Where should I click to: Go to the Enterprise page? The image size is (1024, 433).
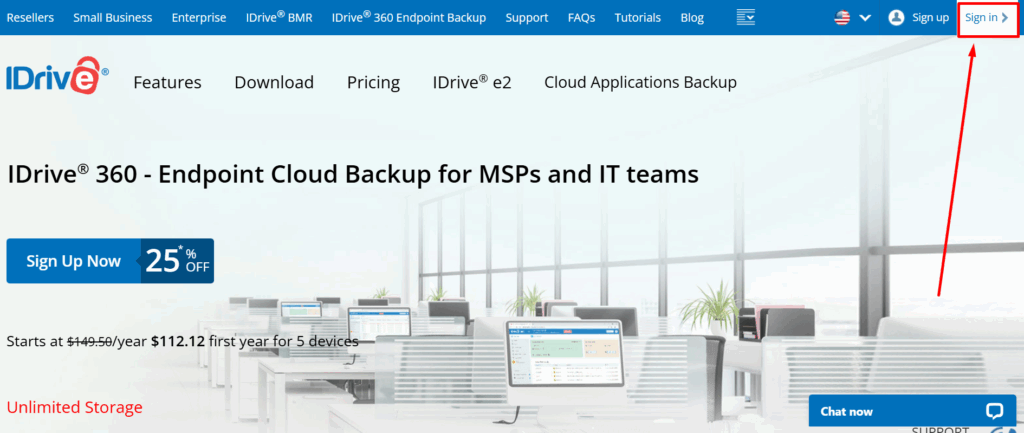click(199, 18)
